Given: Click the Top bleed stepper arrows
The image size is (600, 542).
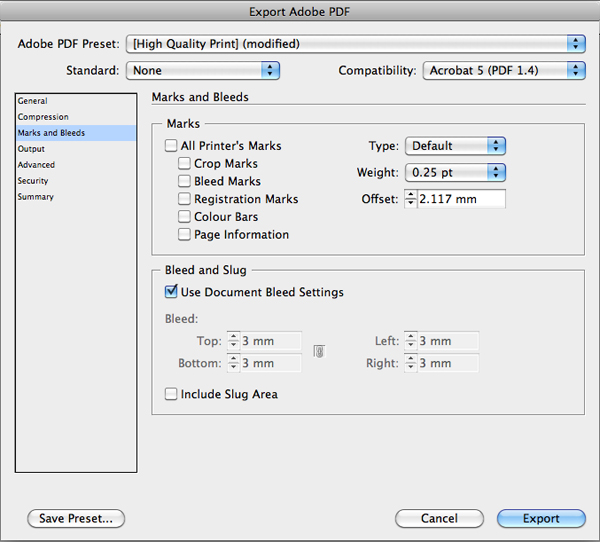Looking at the screenshot, I should [233, 341].
